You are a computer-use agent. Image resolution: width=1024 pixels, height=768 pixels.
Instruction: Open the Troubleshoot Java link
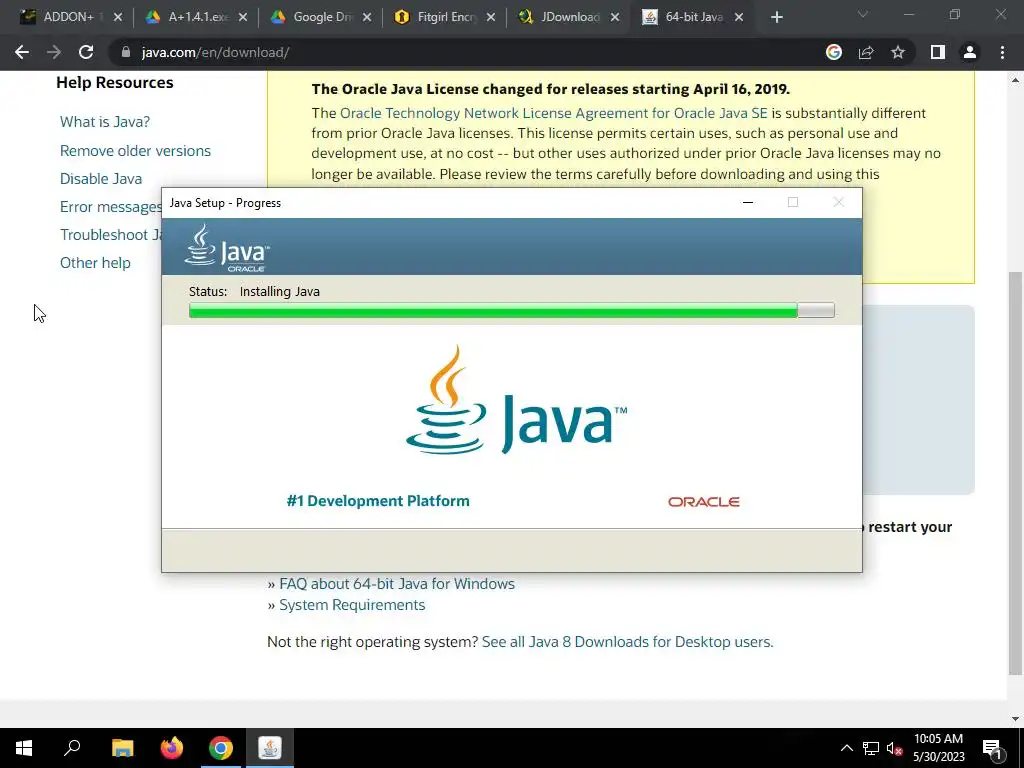point(110,235)
